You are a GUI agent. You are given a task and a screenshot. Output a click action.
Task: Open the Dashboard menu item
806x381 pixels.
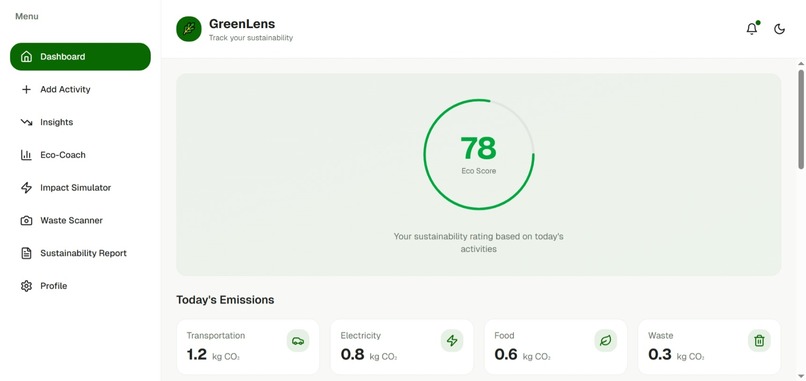tap(80, 57)
